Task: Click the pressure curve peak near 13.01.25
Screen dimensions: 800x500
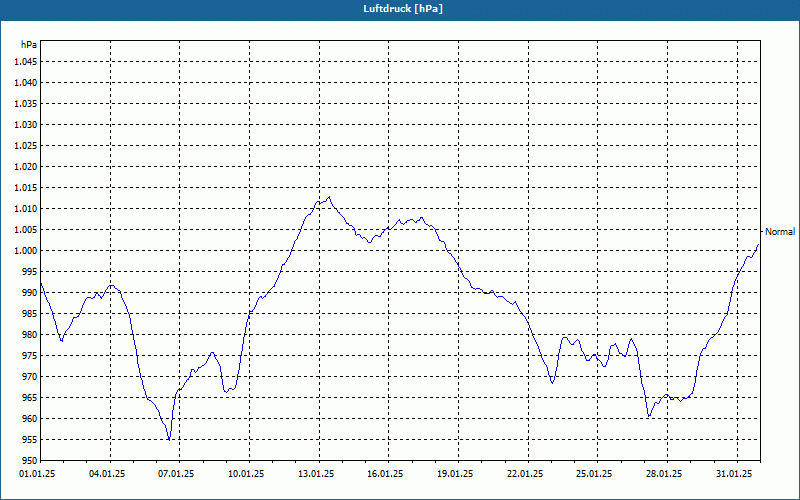Action: click(x=329, y=197)
